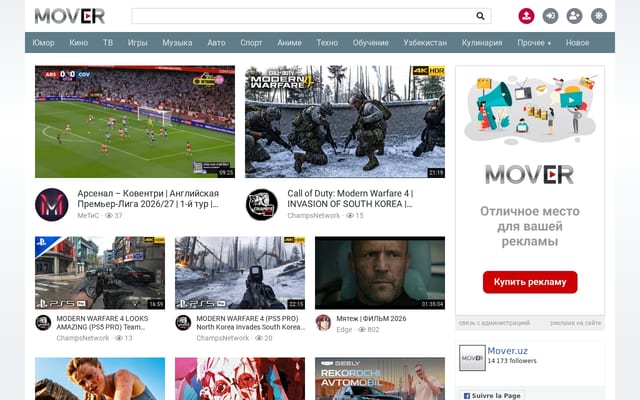The height and width of the screenshot is (400, 640).
Task: Open title Call of Duty: Modern Warfare 4 INVASION
Action: pyautogui.click(x=350, y=198)
